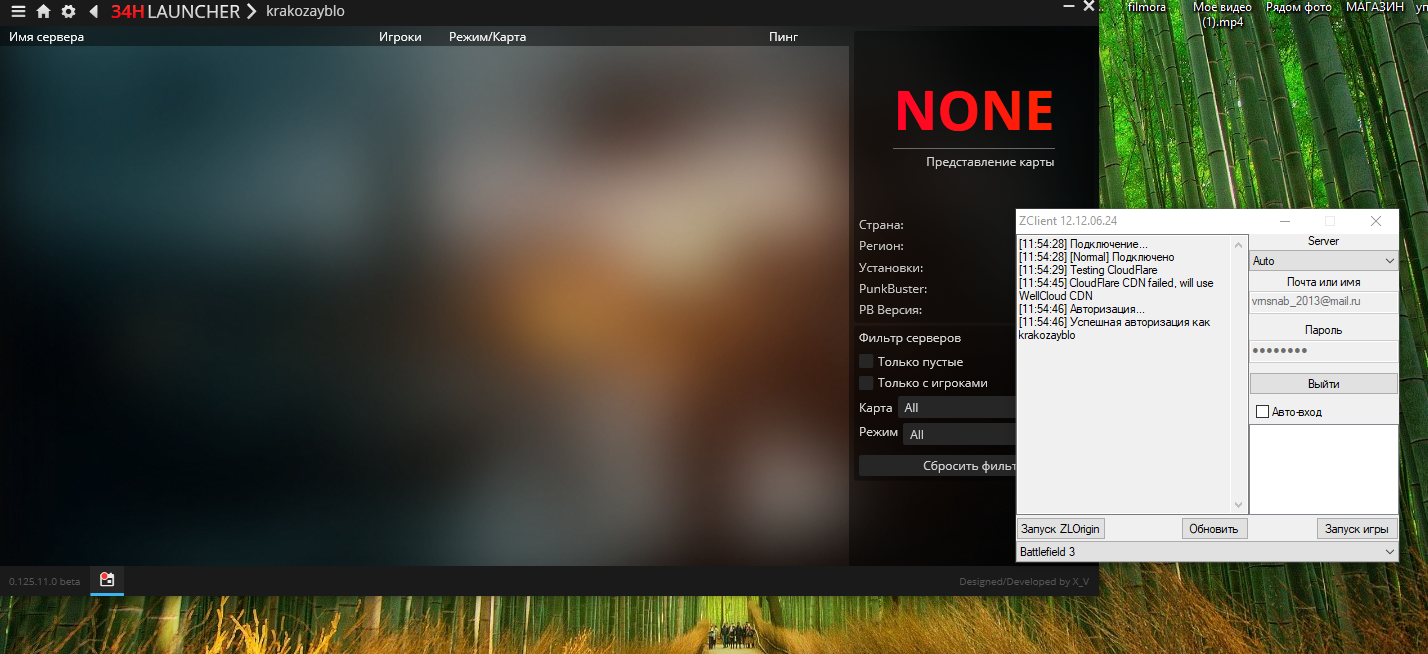This screenshot has width=1428, height=654.
Task: Open the Battlefield 3 game selector dropdown
Action: 1207,552
